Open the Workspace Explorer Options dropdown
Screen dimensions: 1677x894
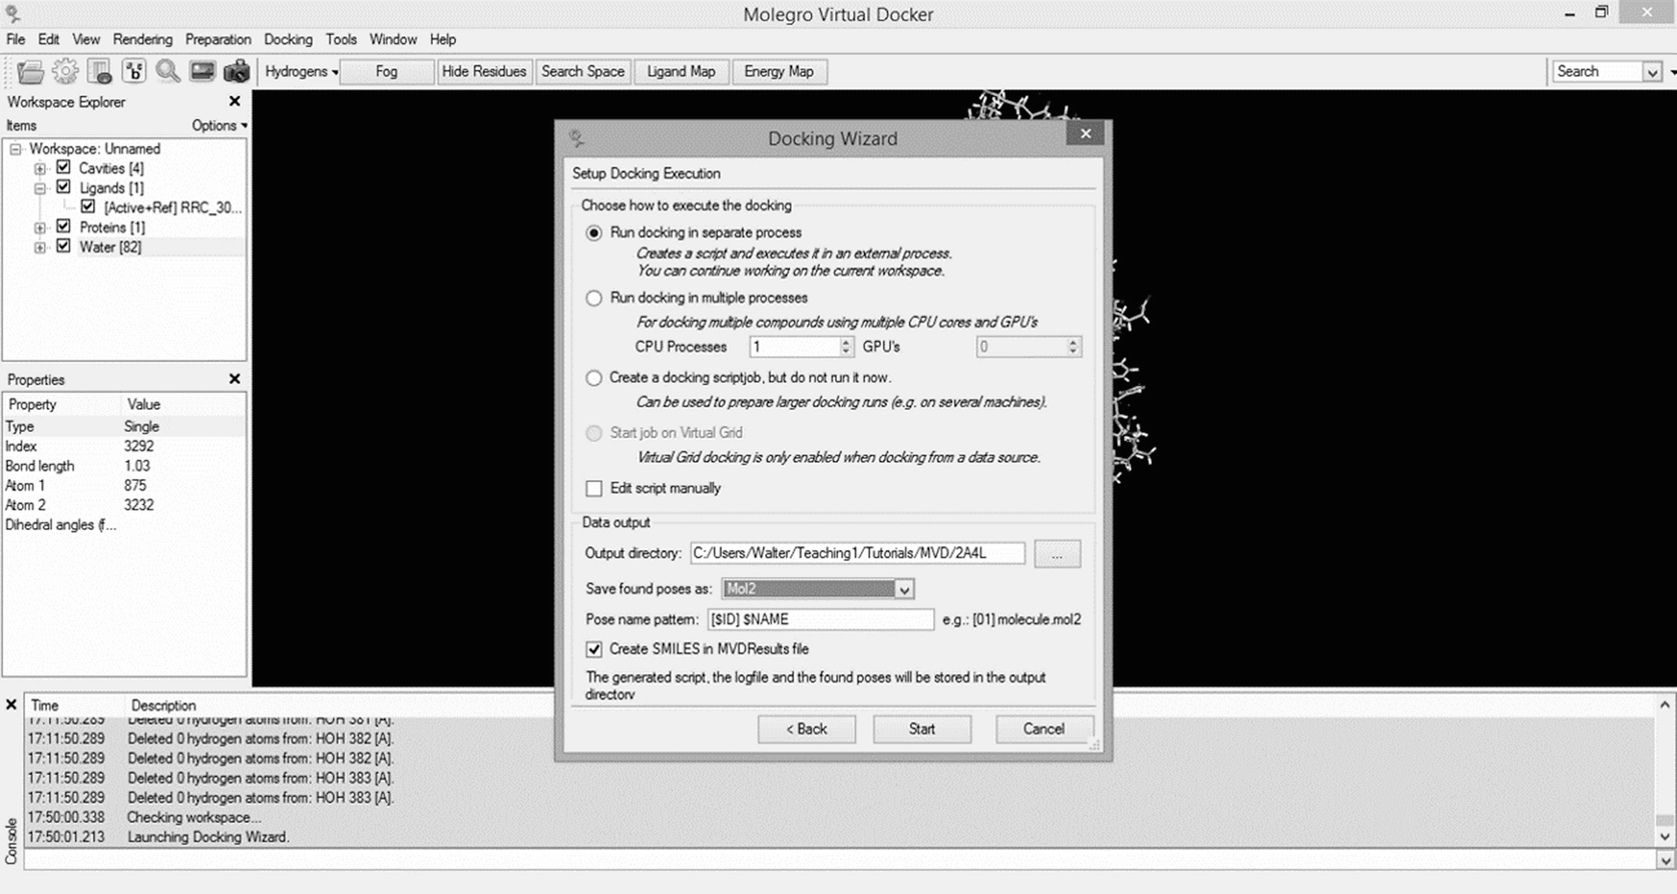pos(219,125)
